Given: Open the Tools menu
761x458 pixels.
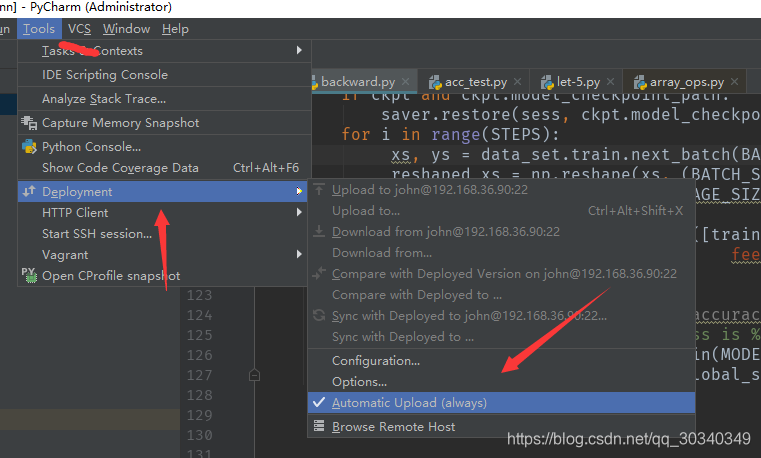Looking at the screenshot, I should tap(39, 29).
